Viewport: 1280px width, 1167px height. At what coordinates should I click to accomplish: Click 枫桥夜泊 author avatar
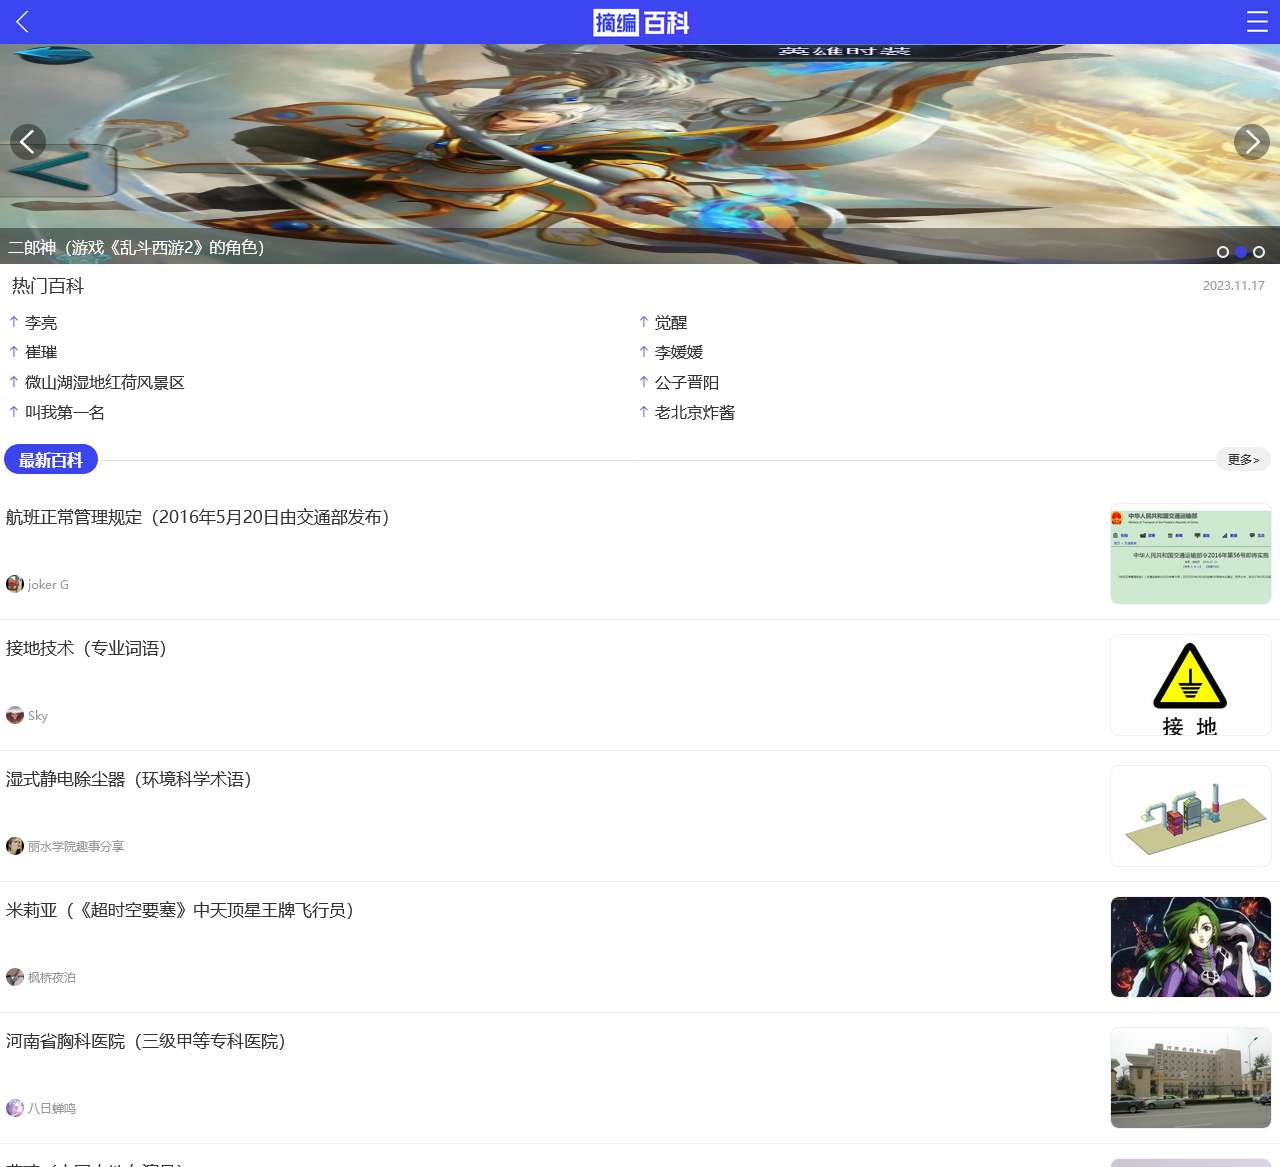[x=15, y=977]
